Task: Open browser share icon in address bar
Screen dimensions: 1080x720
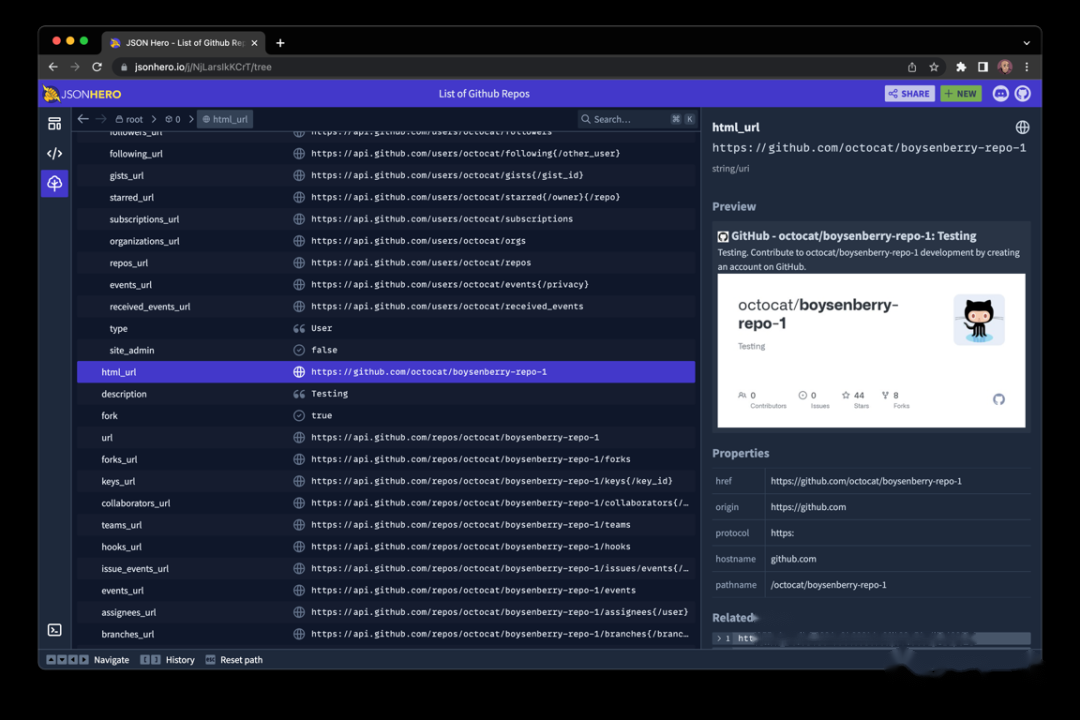Action: point(912,67)
